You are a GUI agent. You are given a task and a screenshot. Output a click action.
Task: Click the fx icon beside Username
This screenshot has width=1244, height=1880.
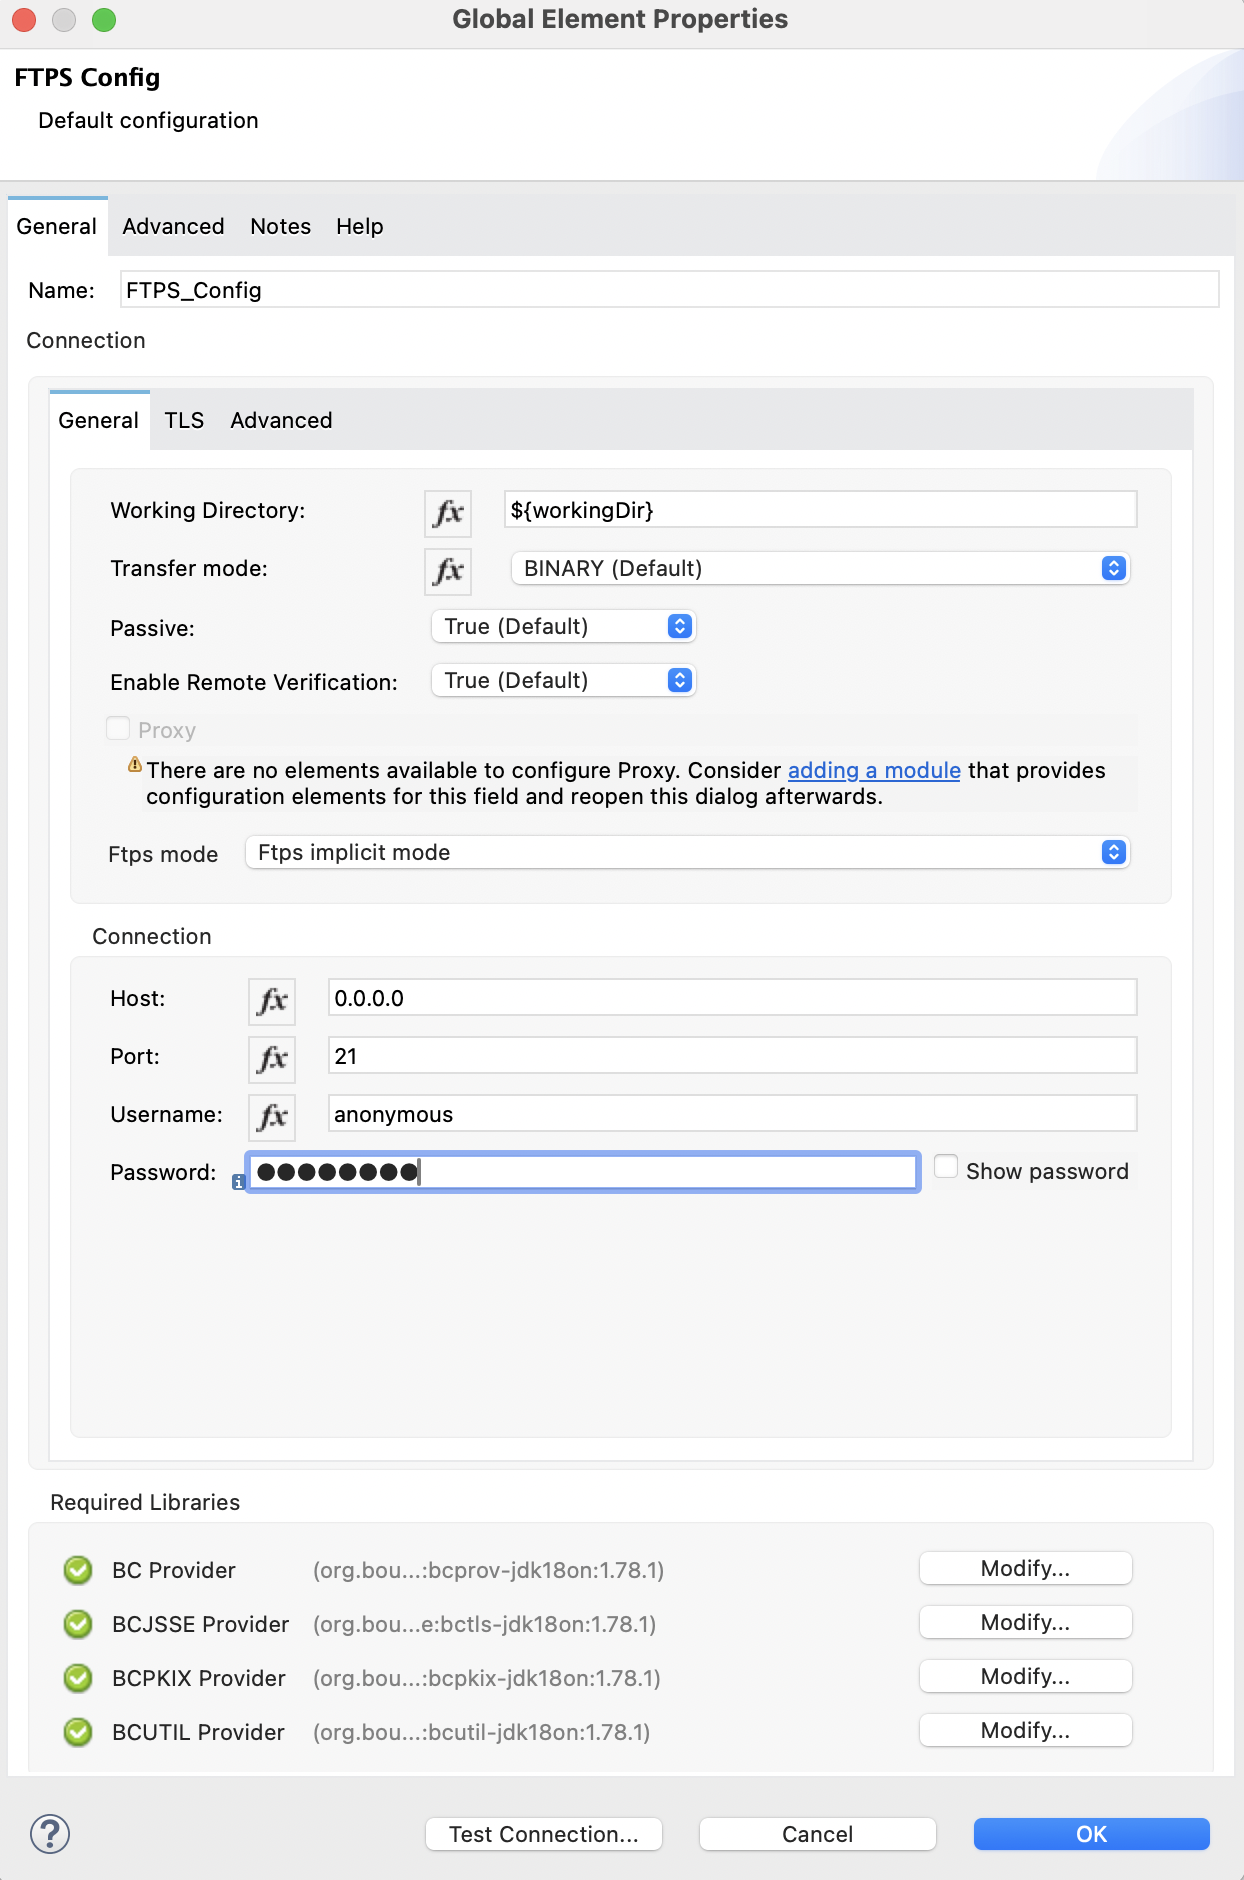coord(272,1117)
